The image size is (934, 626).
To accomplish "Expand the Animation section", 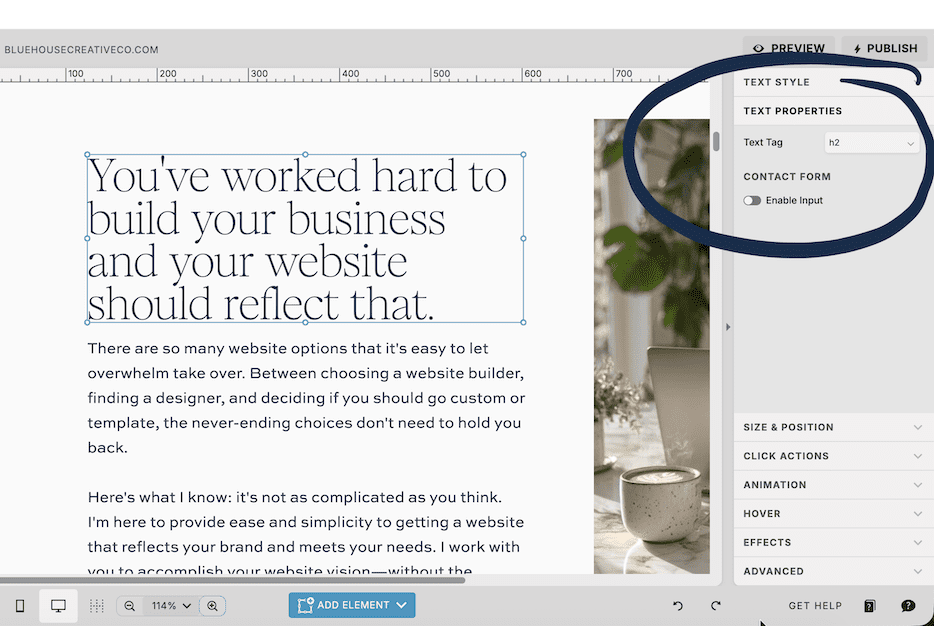I will (832, 485).
